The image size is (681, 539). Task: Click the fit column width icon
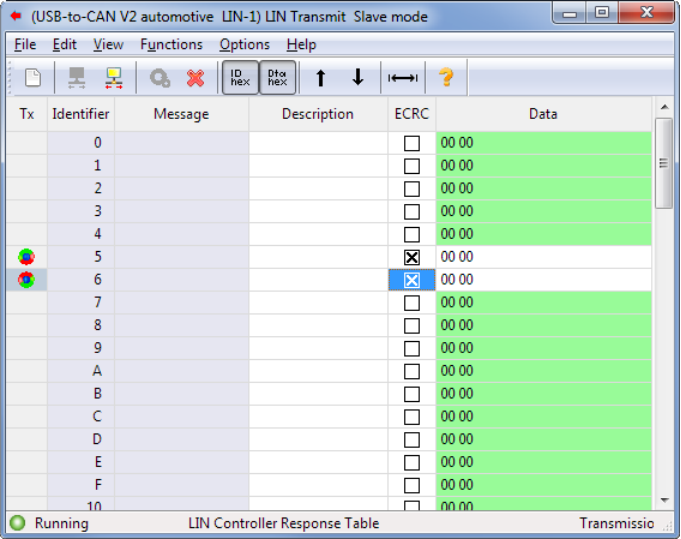point(403,78)
